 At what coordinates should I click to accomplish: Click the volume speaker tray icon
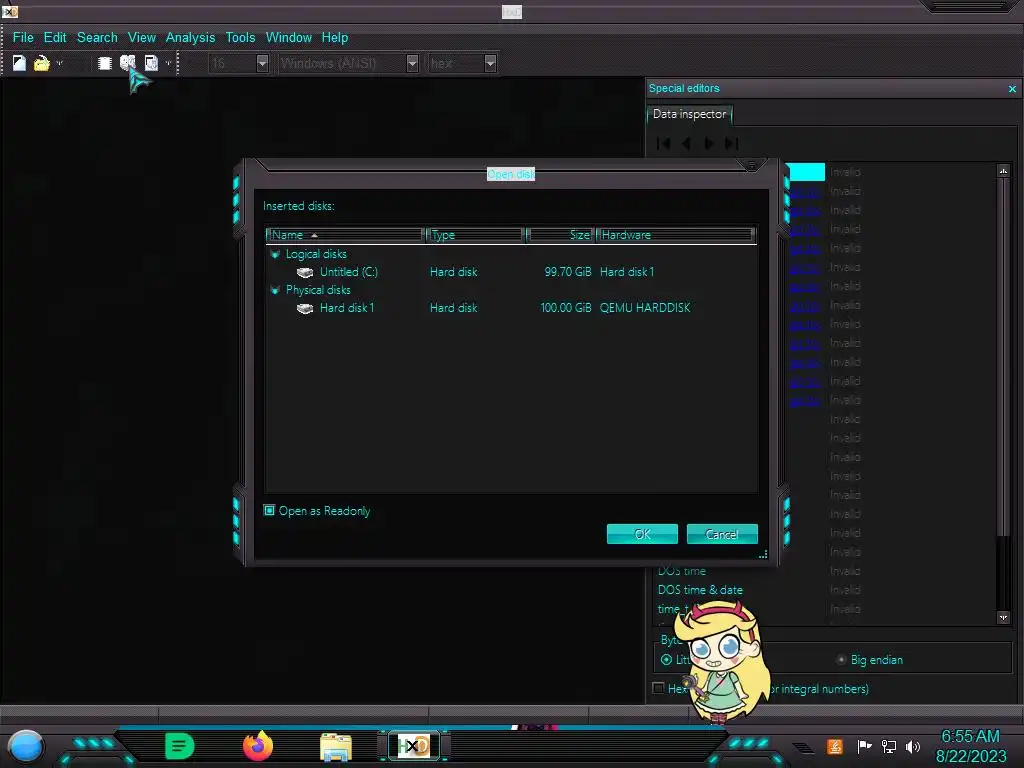(913, 746)
